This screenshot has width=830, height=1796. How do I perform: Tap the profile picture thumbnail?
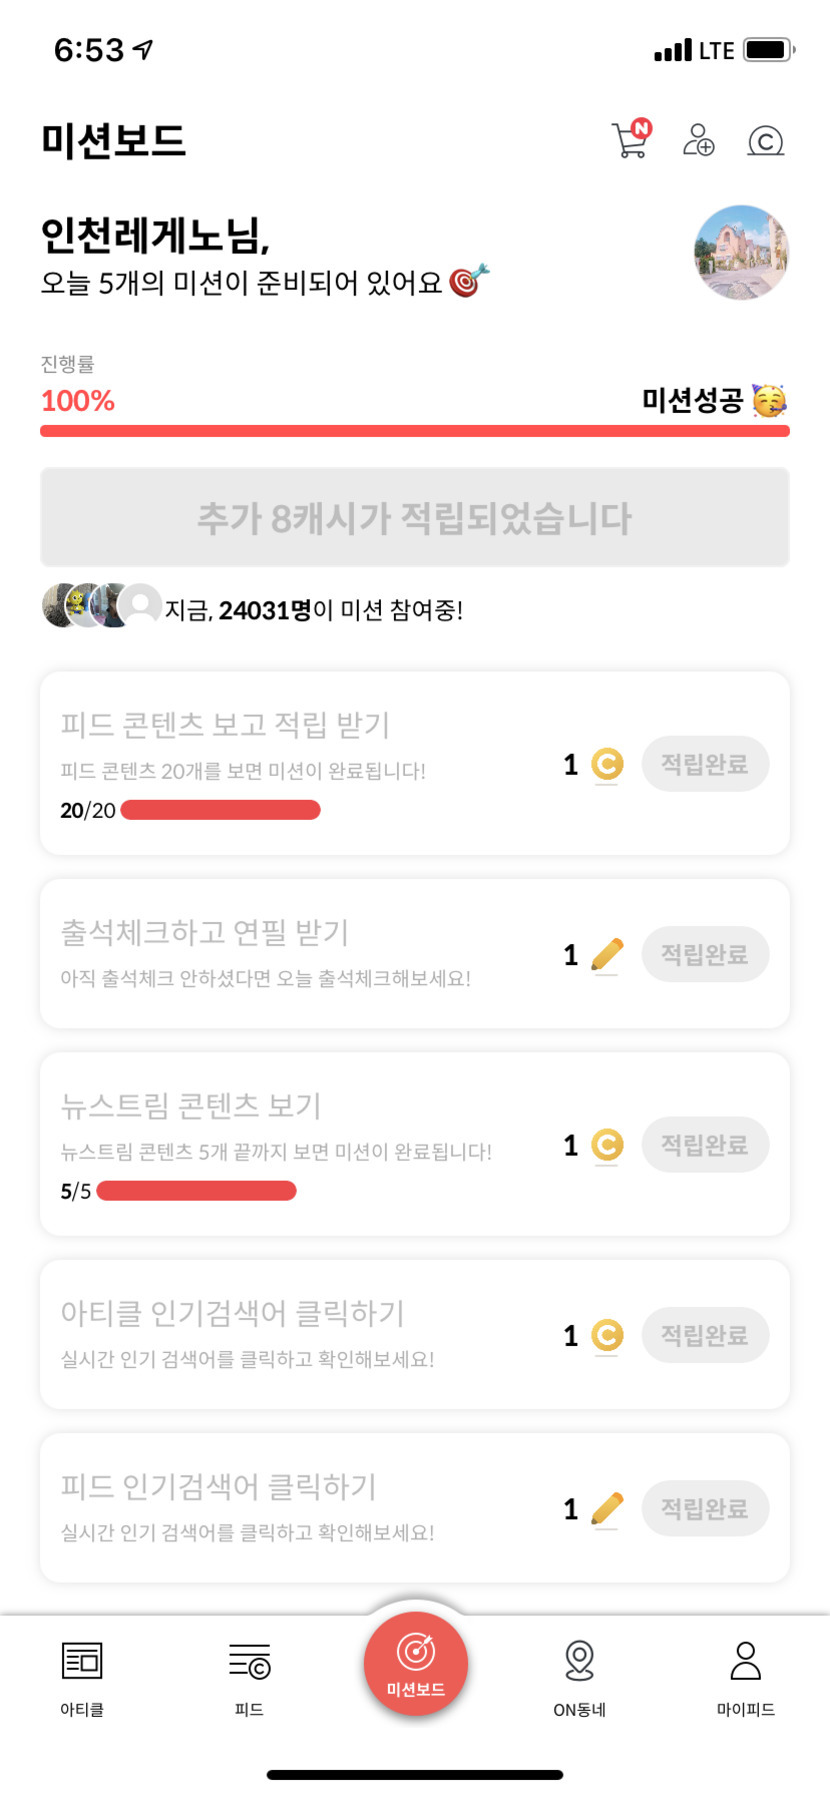click(741, 252)
